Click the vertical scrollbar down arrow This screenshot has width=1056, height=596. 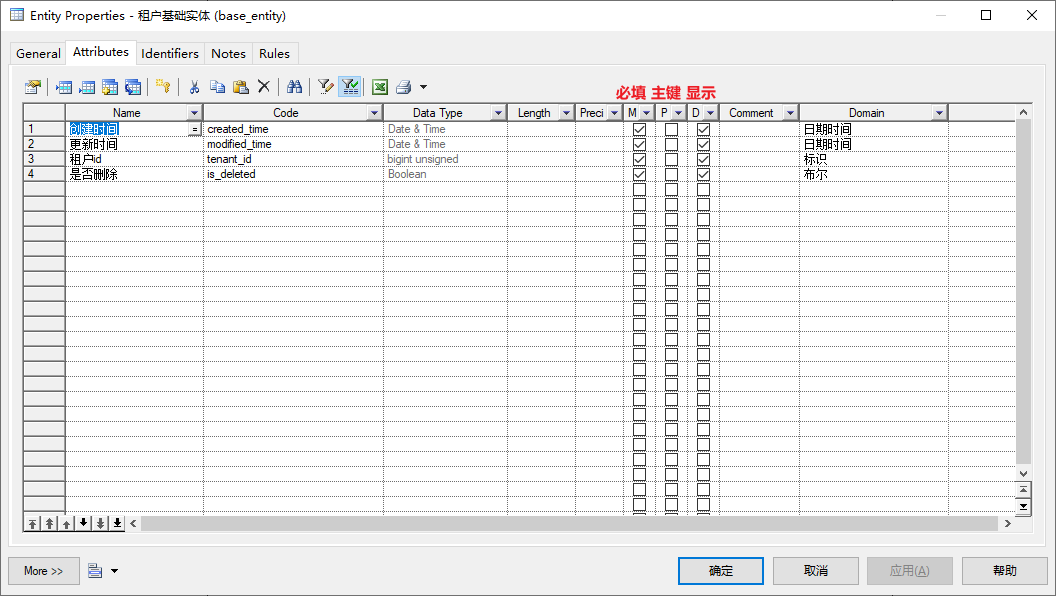1024,473
